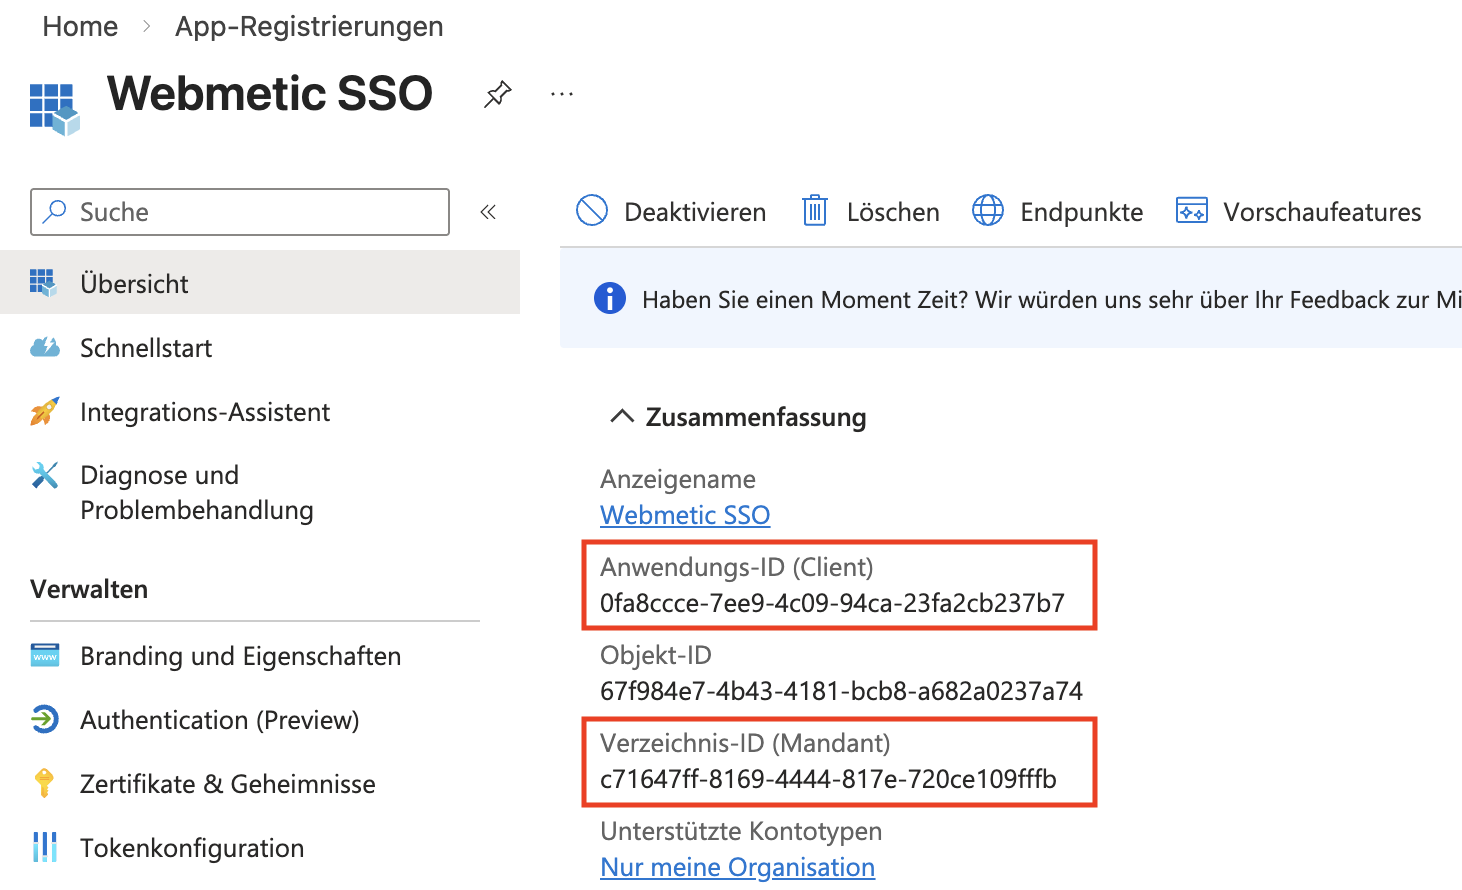
Task: Click the Diagnose und Problembehandlung wrench icon
Action: click(x=46, y=475)
